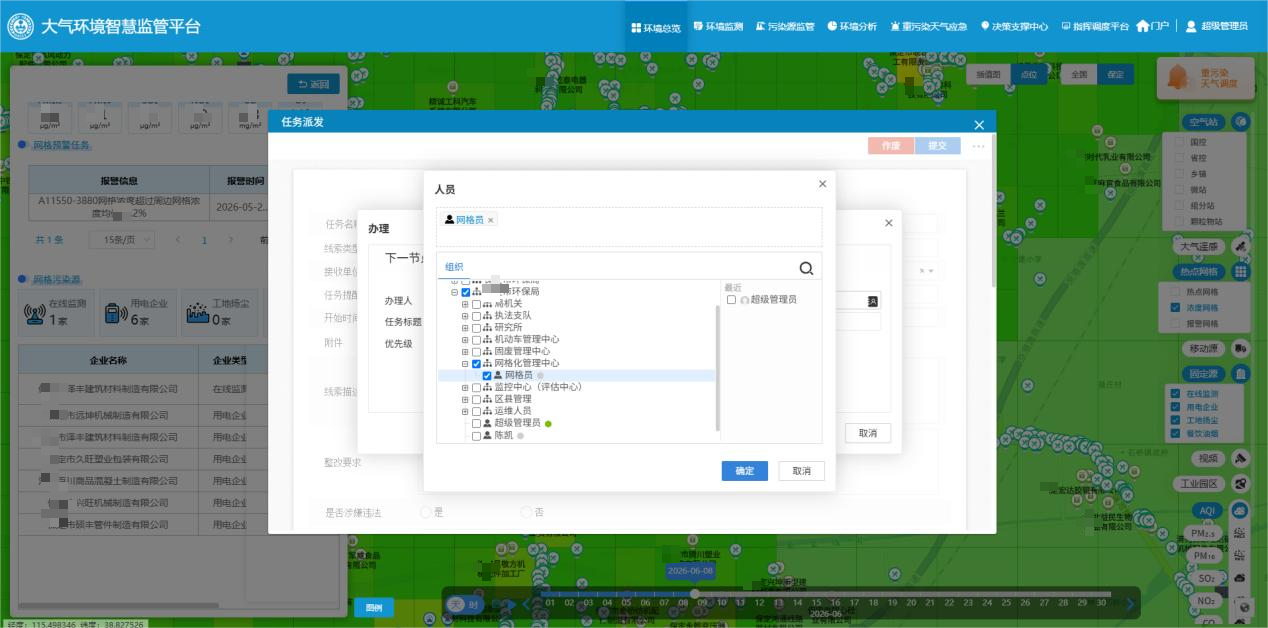
Task: Click the 视频 camera icon
Action: [1241, 458]
